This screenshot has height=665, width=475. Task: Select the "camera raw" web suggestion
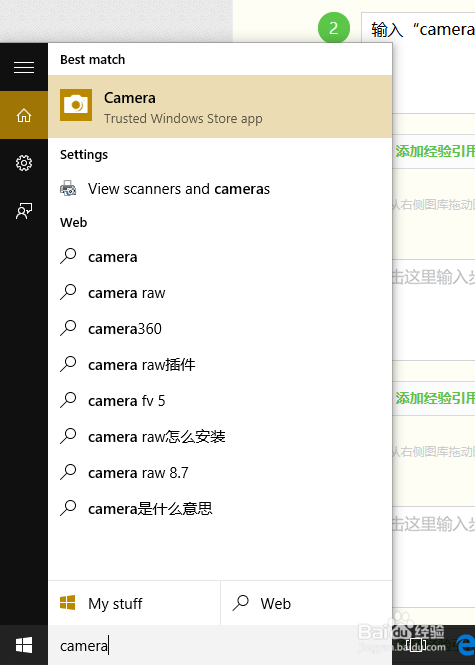tap(220, 293)
